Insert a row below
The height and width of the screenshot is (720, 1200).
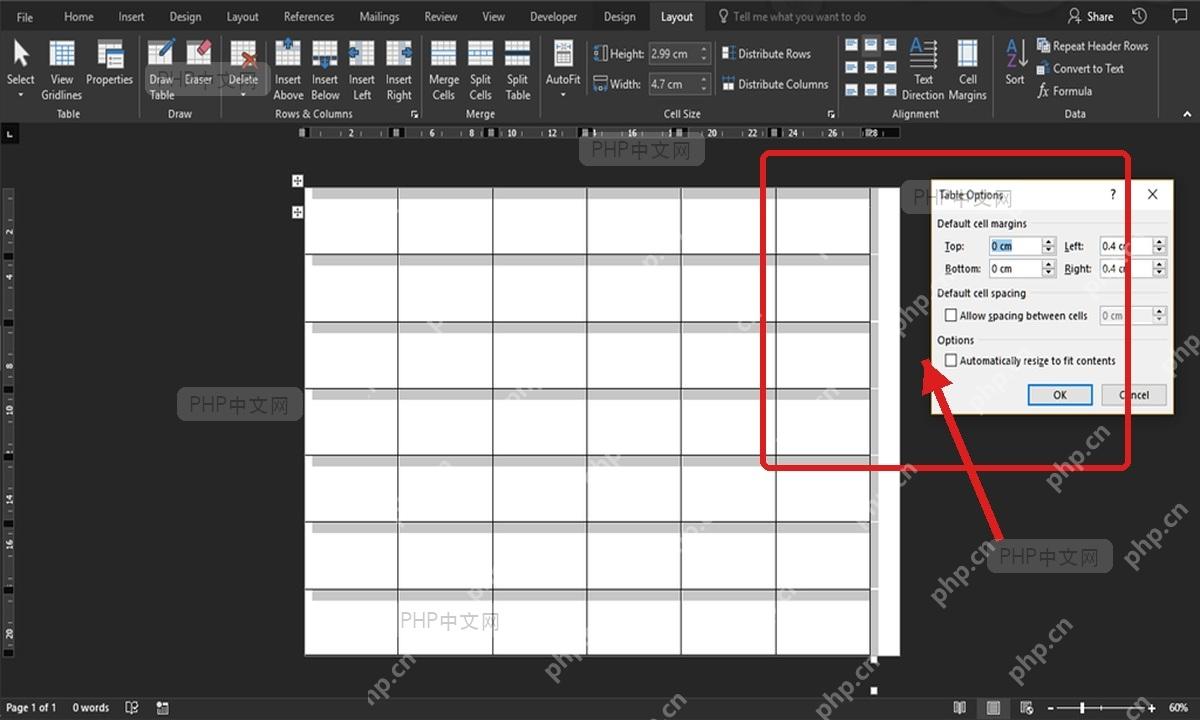325,70
